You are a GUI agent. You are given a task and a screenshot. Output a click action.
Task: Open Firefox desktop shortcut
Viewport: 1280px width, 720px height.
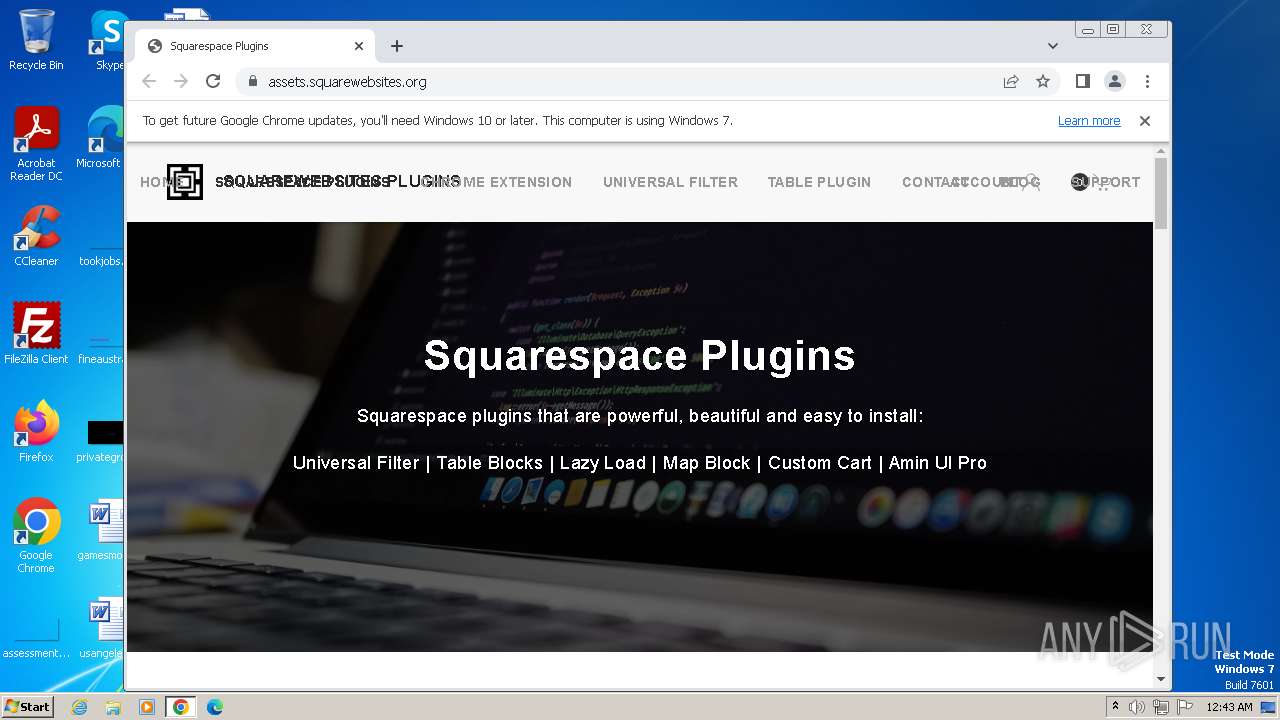tap(36, 432)
